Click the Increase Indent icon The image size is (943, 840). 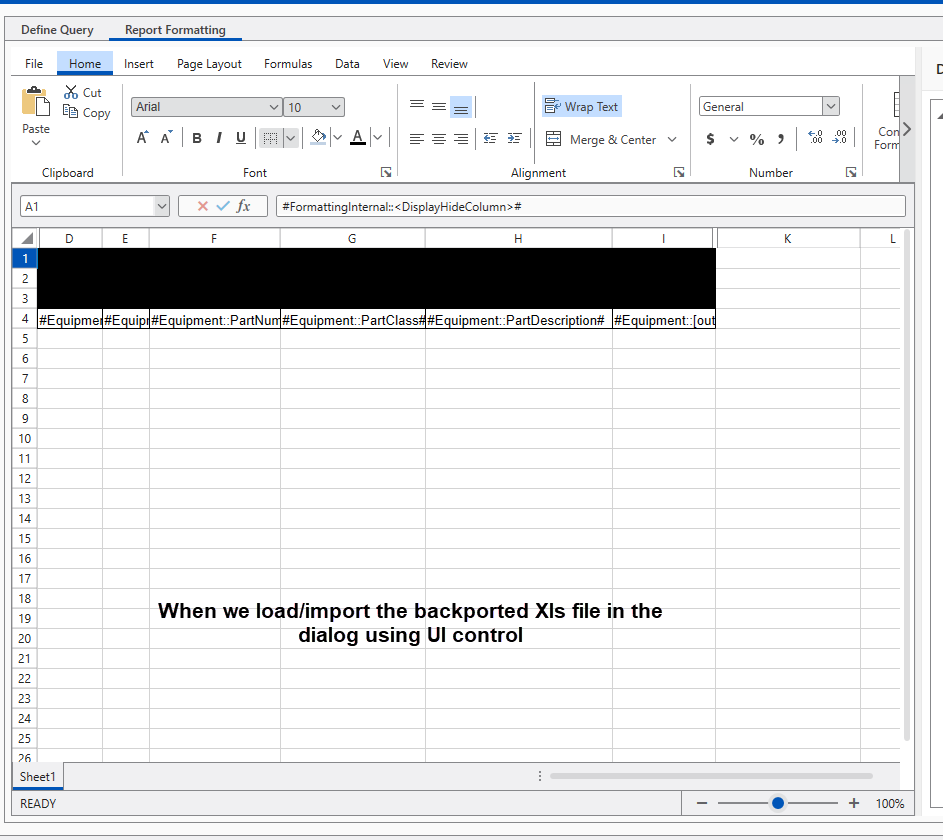[514, 139]
